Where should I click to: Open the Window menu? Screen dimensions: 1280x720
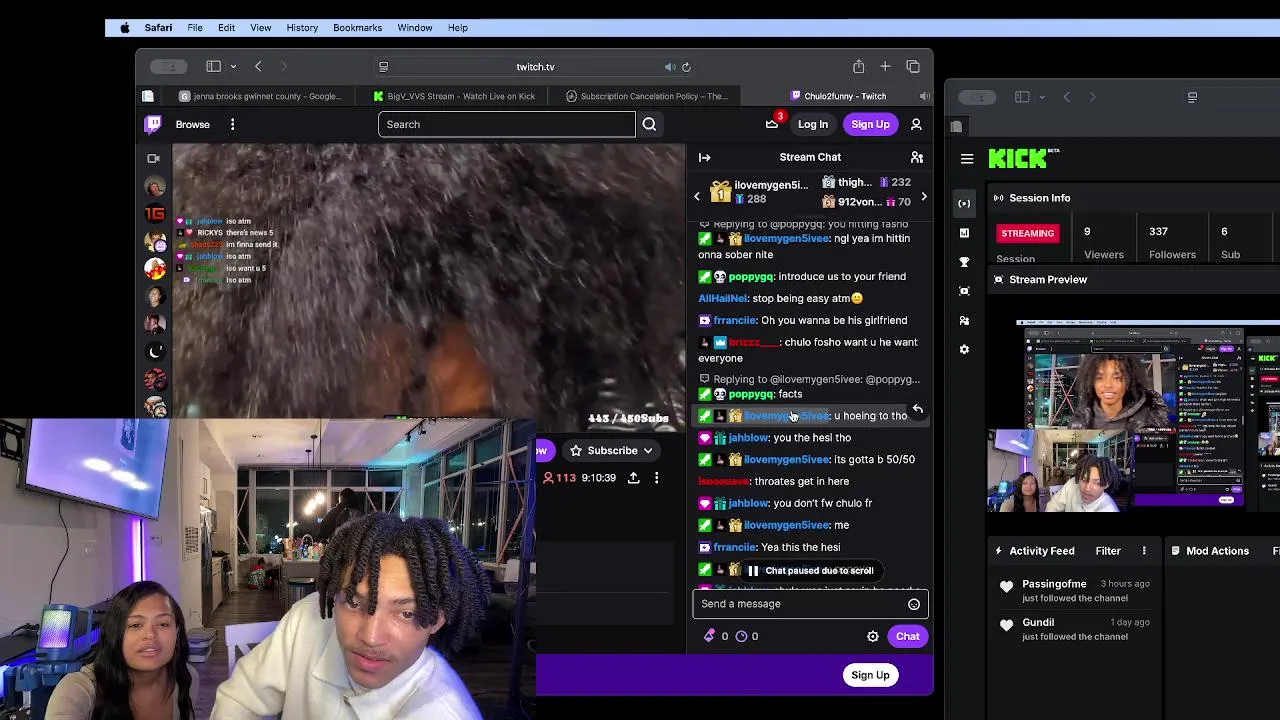414,28
